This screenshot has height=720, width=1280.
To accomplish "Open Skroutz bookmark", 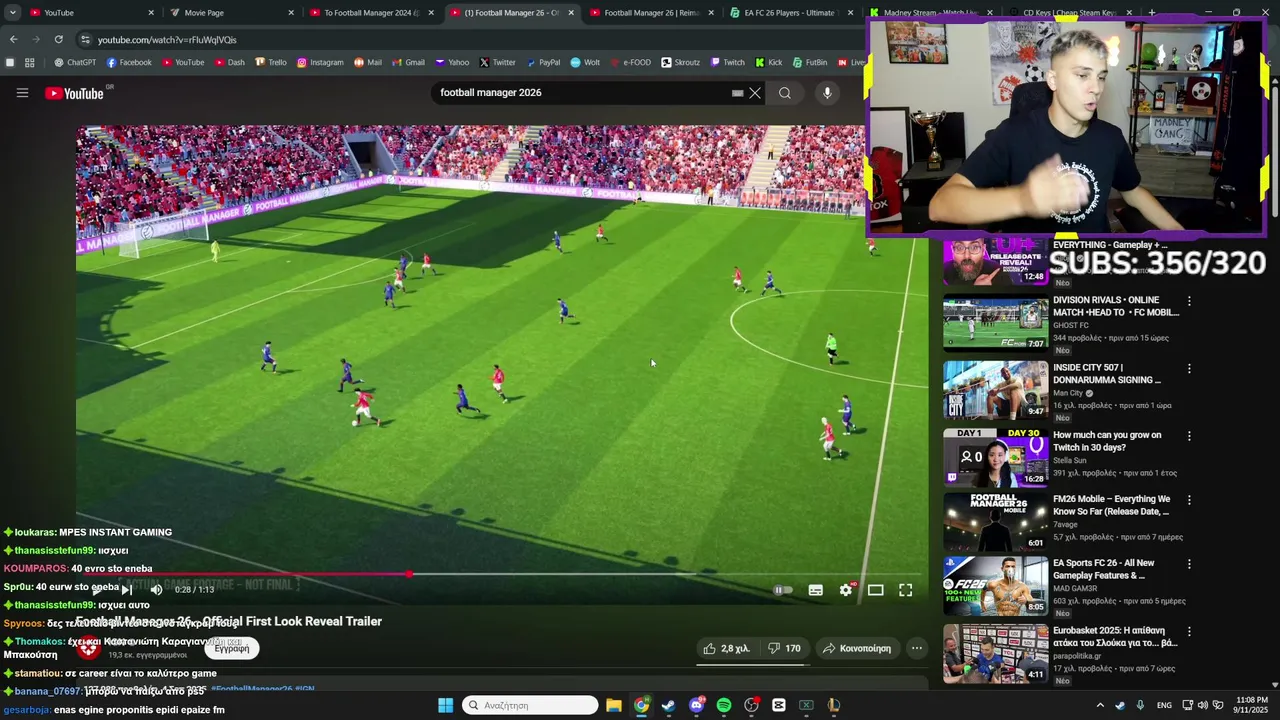I will tap(680, 62).
